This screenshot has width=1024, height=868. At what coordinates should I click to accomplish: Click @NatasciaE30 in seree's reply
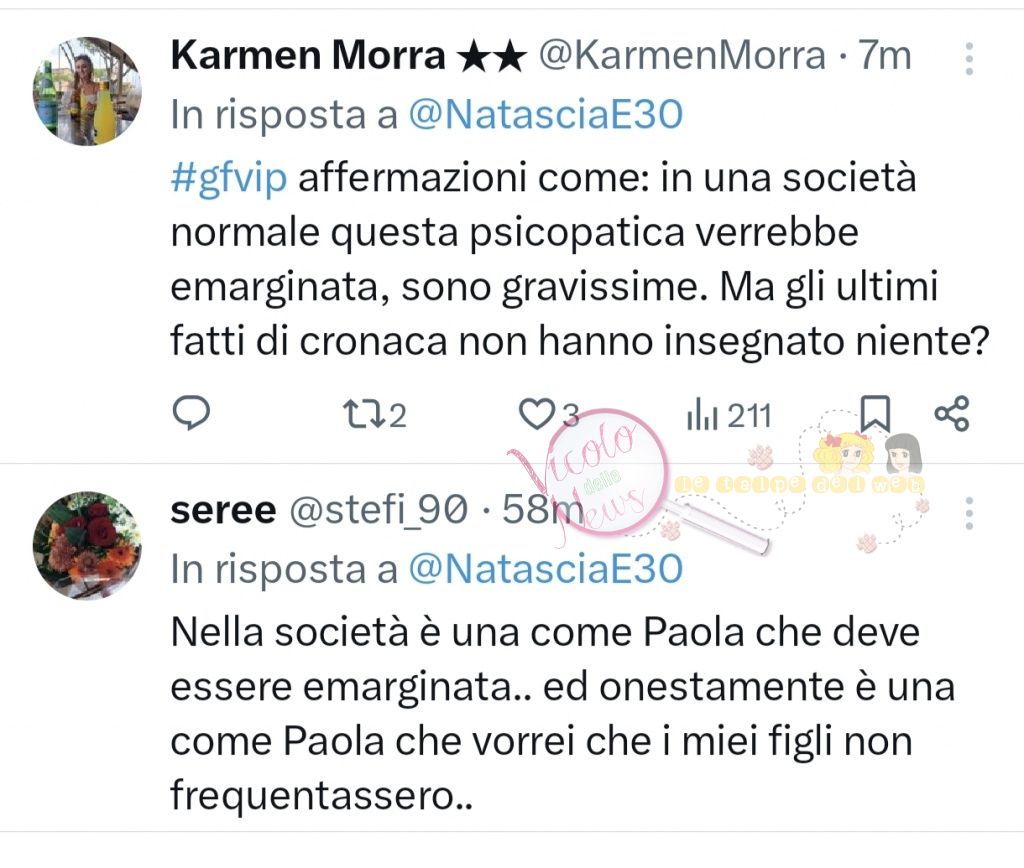(x=545, y=570)
